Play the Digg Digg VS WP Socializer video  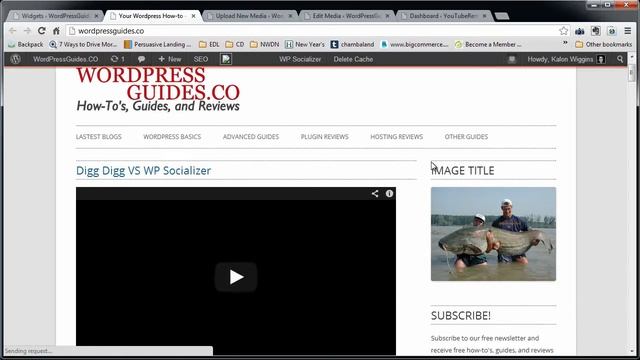pos(236,277)
